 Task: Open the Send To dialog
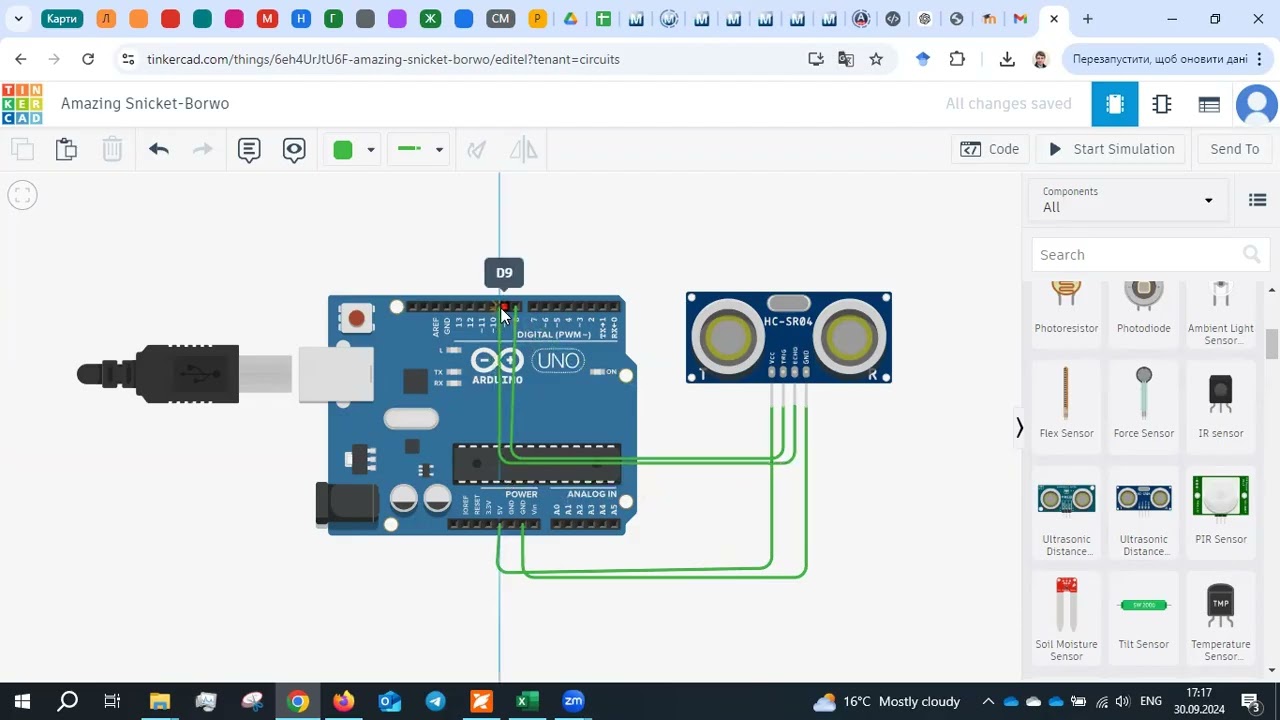[x=1235, y=149]
